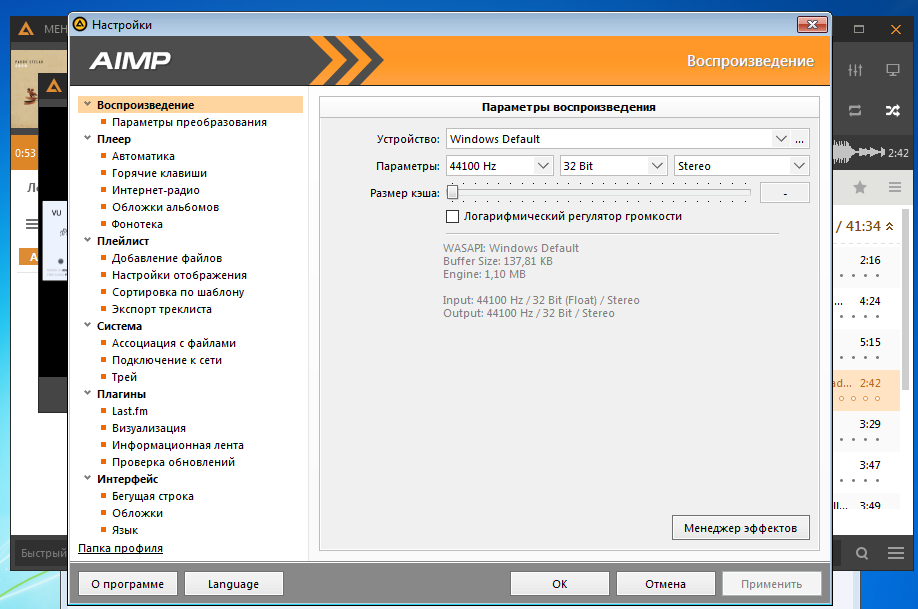Select Подключение к сети item

[x=167, y=360]
